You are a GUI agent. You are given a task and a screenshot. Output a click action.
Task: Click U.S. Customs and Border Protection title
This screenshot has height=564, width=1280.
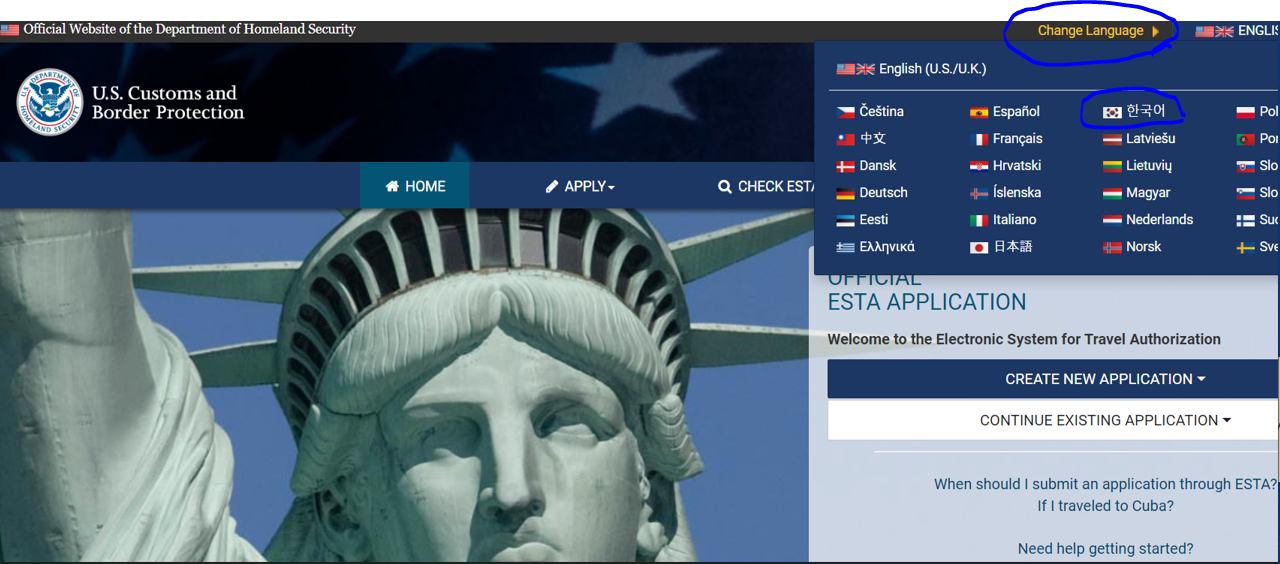[168, 103]
